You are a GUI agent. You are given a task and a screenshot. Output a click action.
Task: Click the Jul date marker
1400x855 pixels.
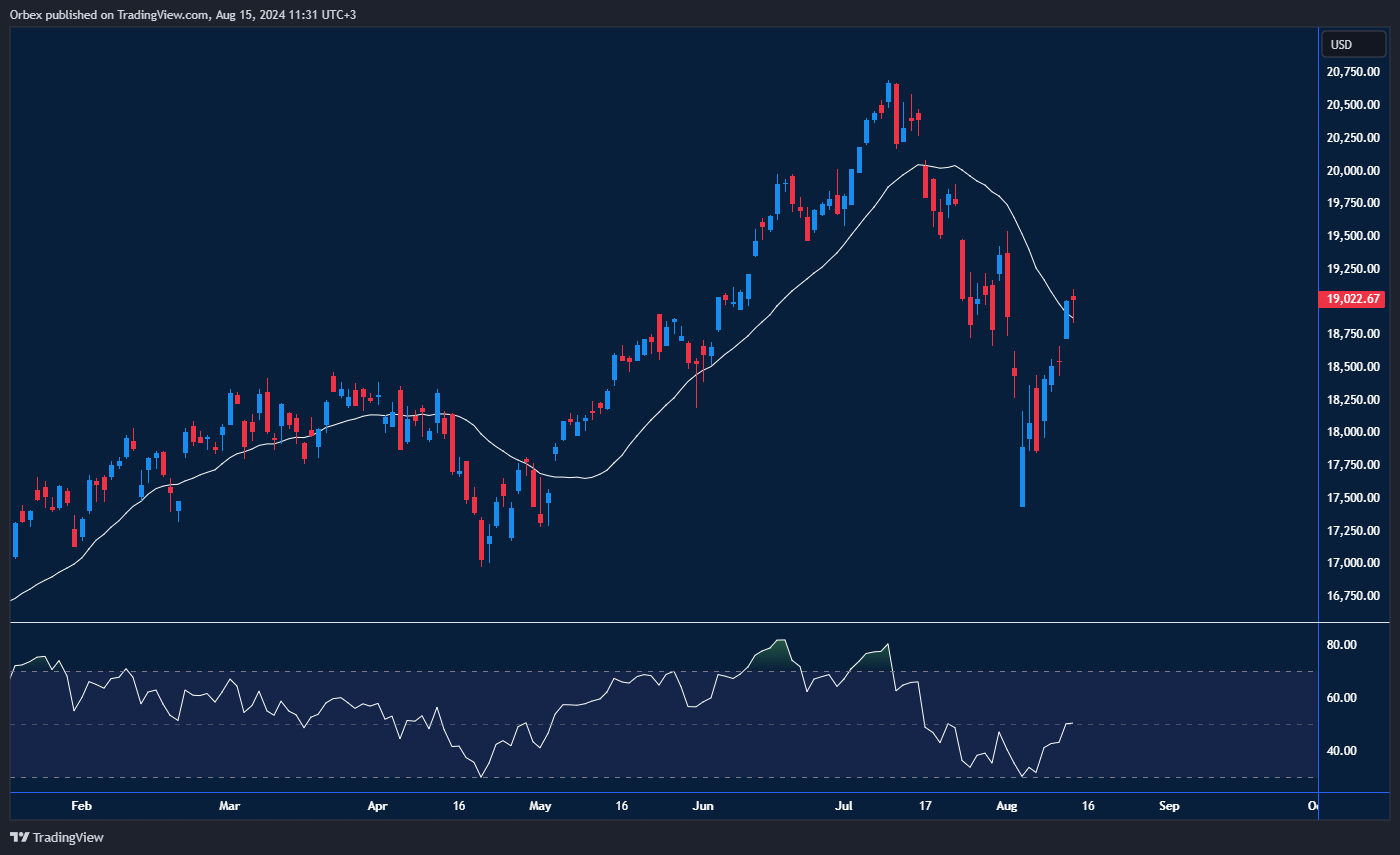coord(845,805)
